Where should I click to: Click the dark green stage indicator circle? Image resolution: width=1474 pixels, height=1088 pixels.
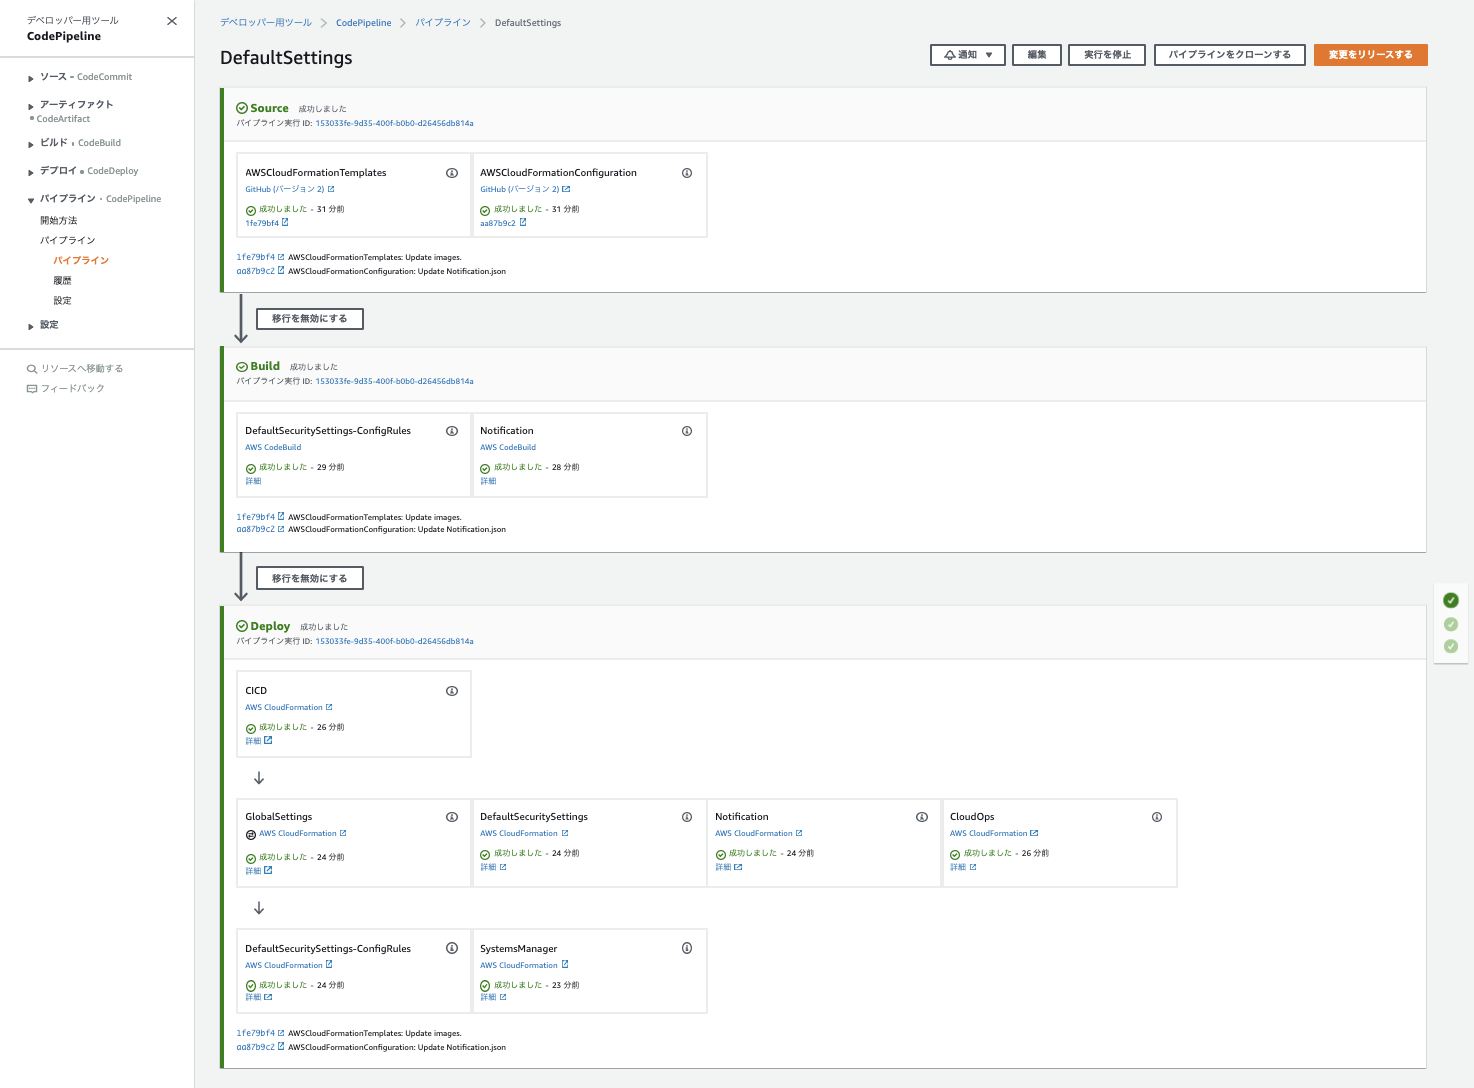coord(1451,600)
